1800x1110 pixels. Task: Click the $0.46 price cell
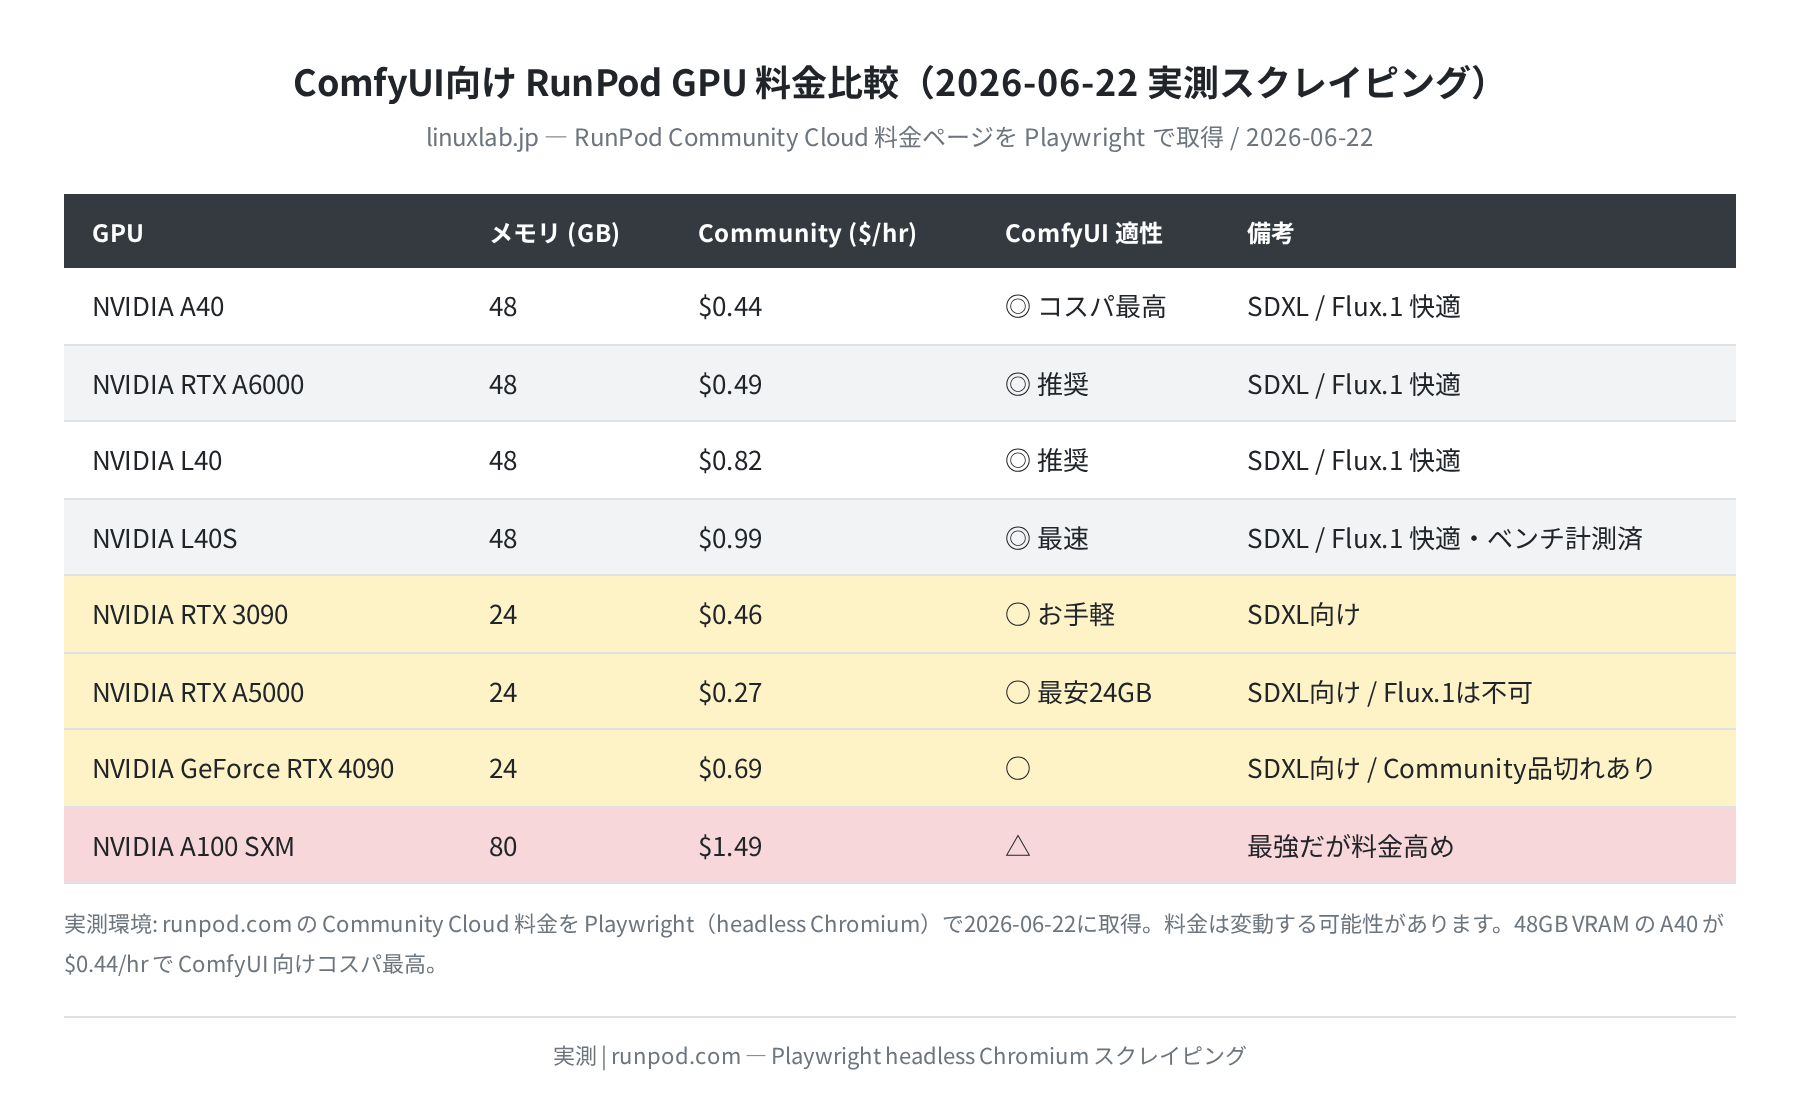pos(730,614)
